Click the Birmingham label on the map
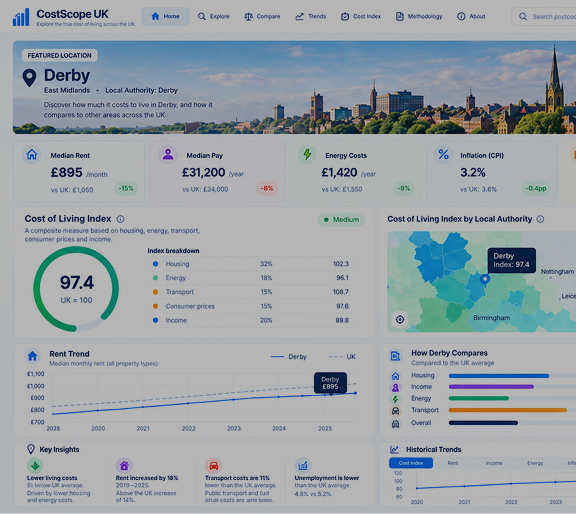The height and width of the screenshot is (514, 576). coord(492,317)
